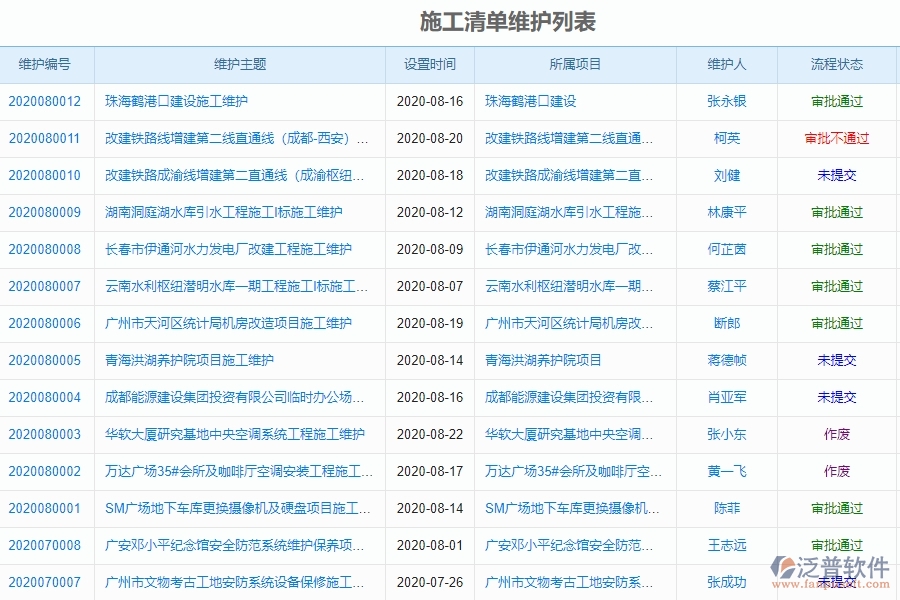Click 作废 status on 华软大厦研究基地 row
This screenshot has height=600, width=900.
(x=836, y=434)
